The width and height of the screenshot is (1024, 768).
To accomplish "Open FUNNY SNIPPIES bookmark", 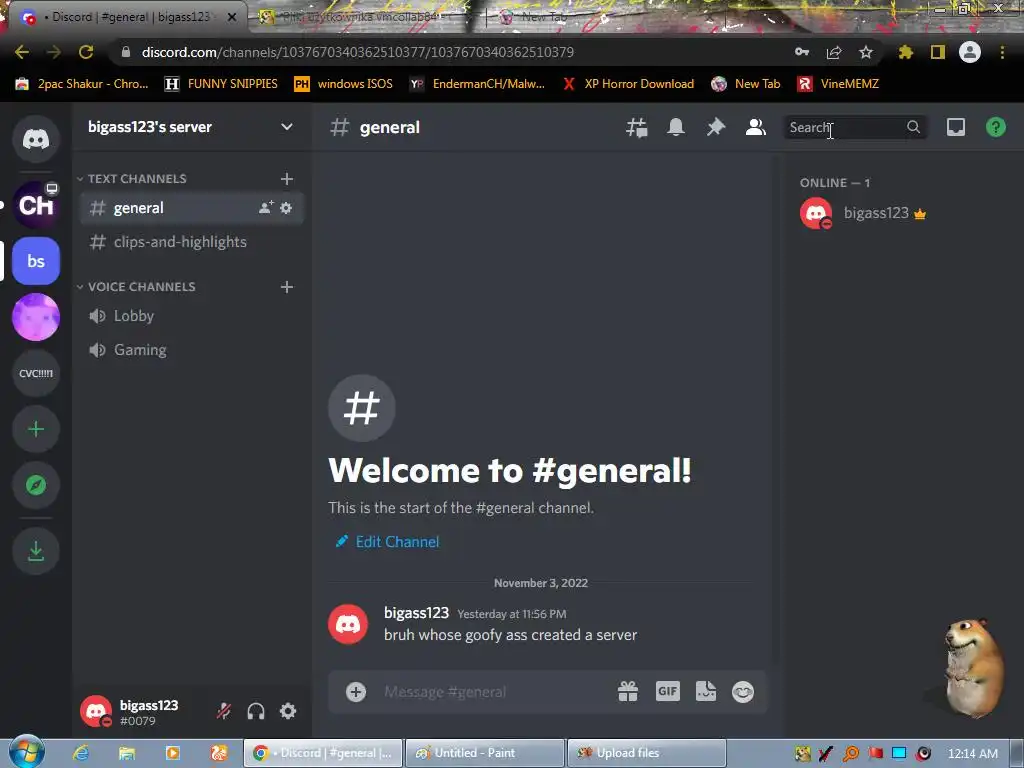I will [x=221, y=84].
